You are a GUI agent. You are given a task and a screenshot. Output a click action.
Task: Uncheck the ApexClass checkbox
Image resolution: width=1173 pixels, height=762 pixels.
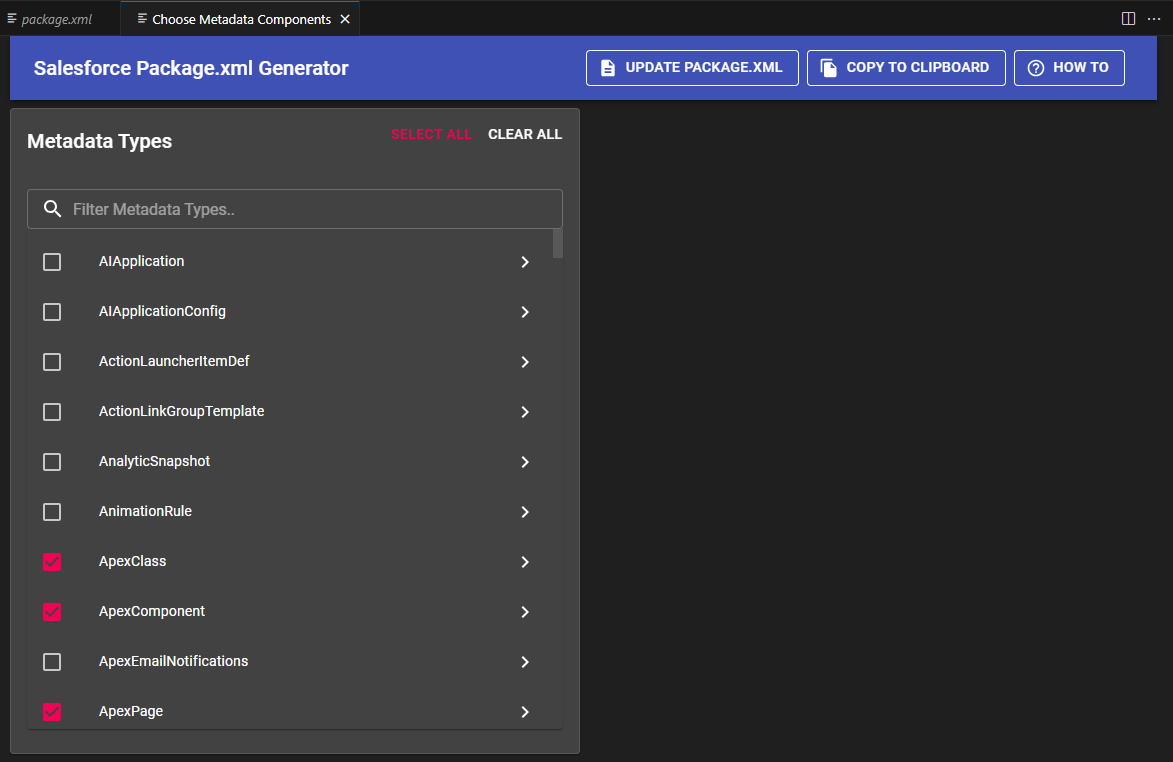pos(52,562)
